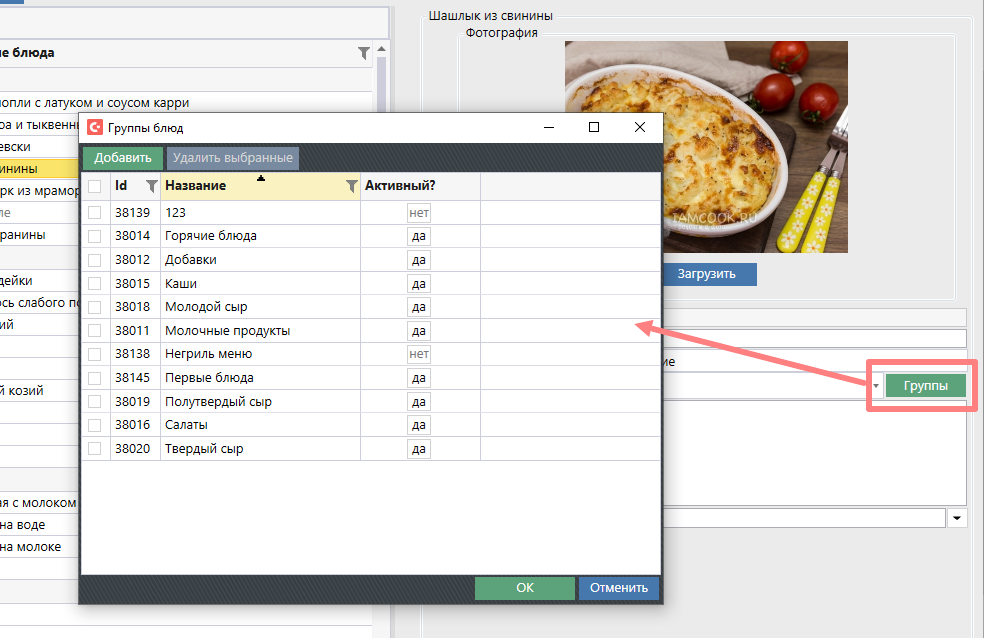The image size is (984, 638).
Task: Open dropdown arrow left of Группы button
Action: [x=876, y=387]
